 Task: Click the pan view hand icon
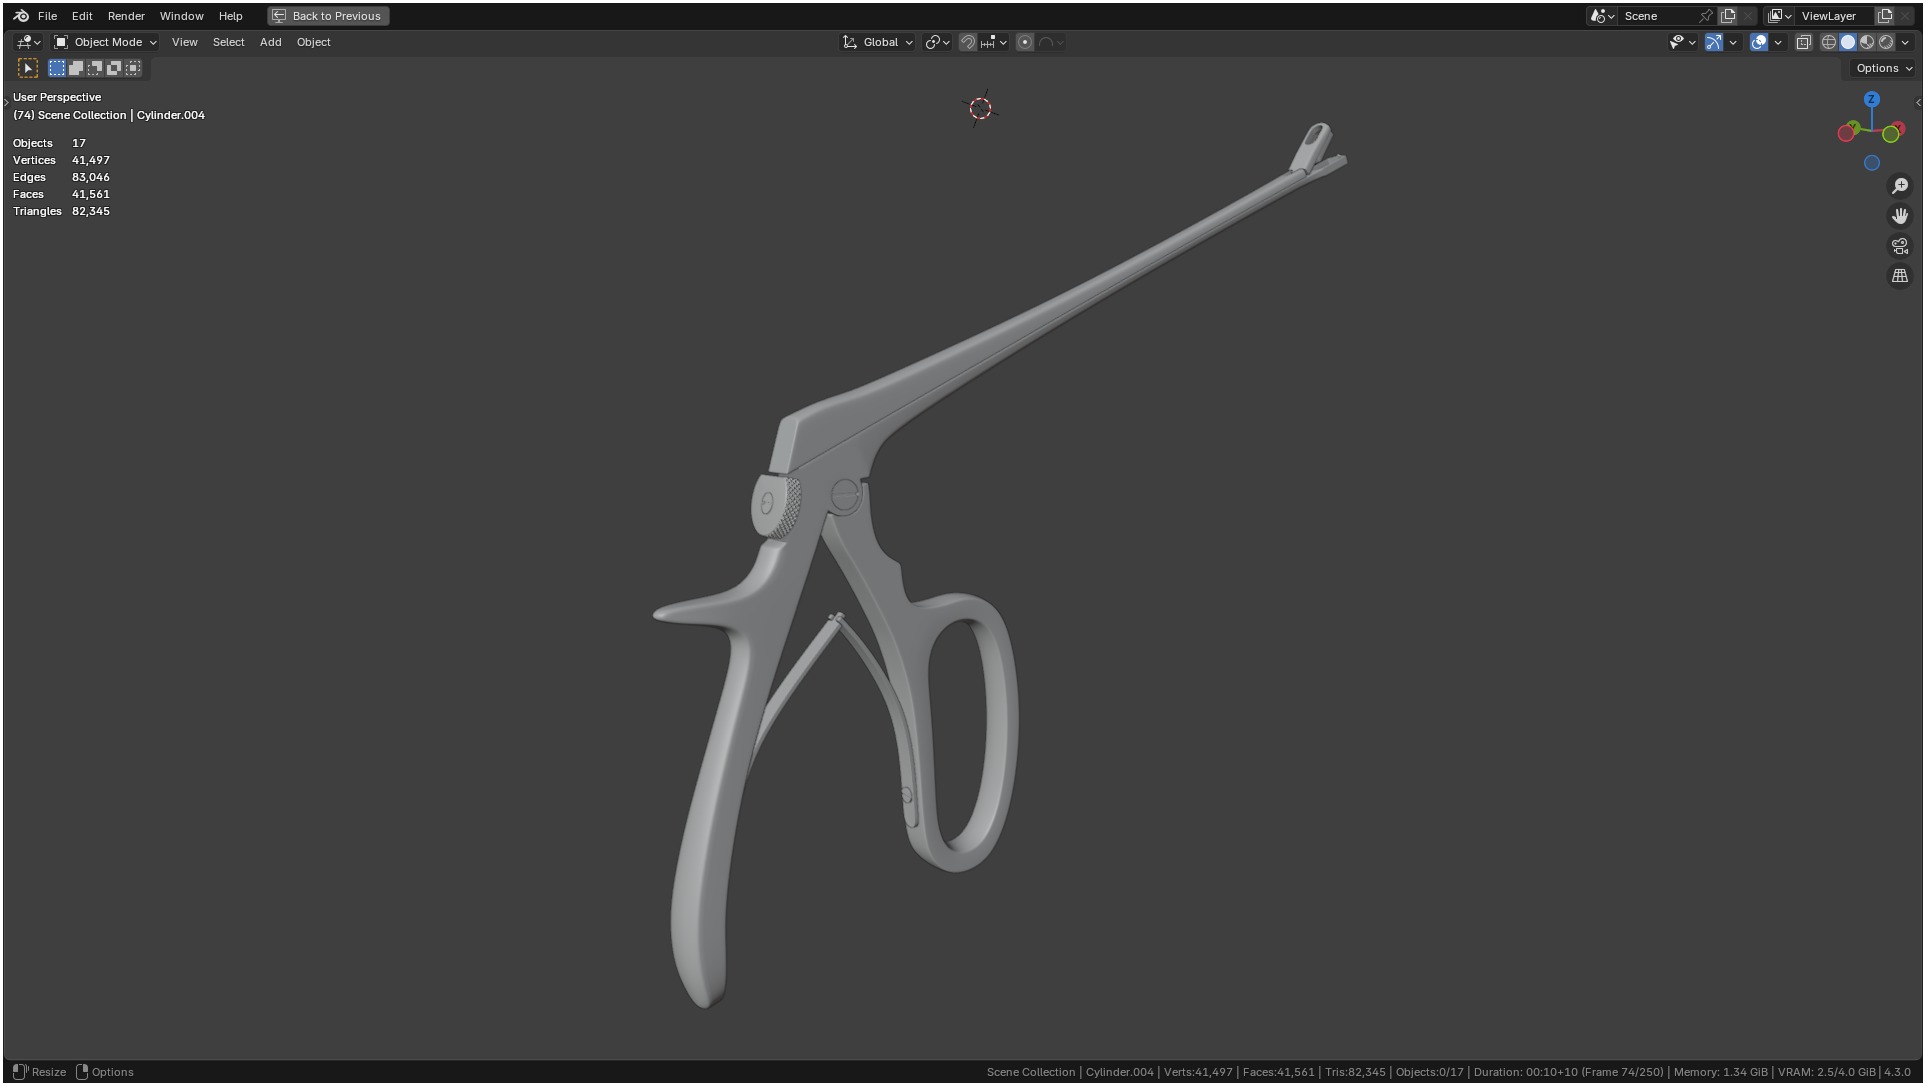pyautogui.click(x=1900, y=216)
